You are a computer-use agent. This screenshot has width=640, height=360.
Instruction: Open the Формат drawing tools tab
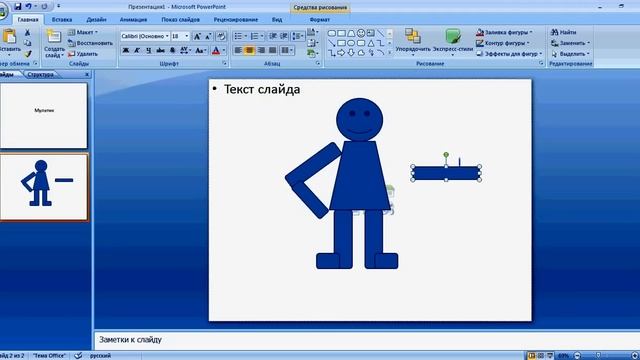(320, 20)
